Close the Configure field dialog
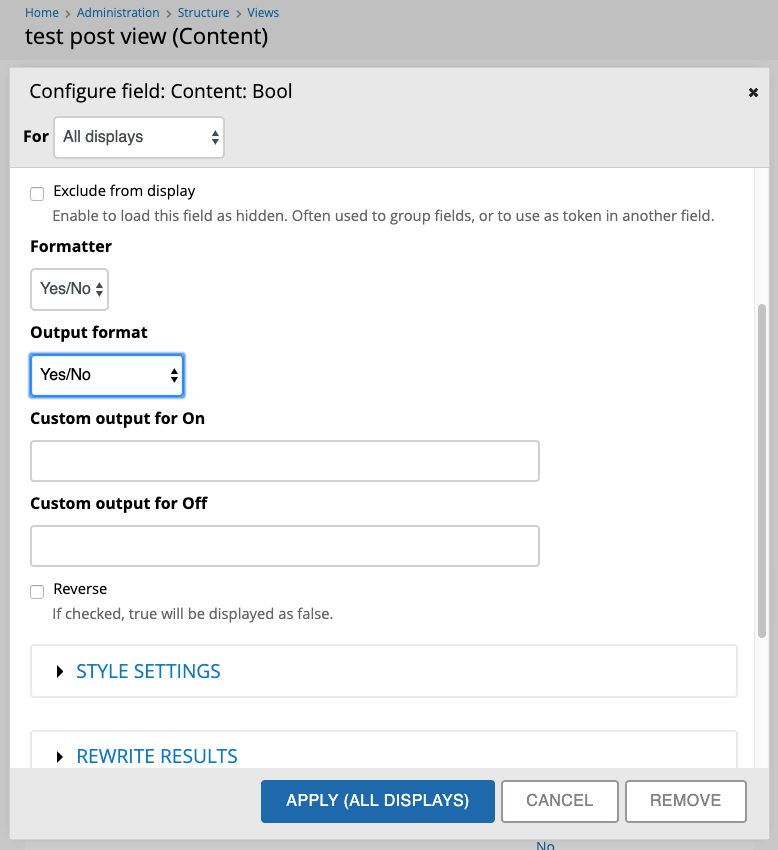Screen dimensions: 778x850 pos(753,91)
